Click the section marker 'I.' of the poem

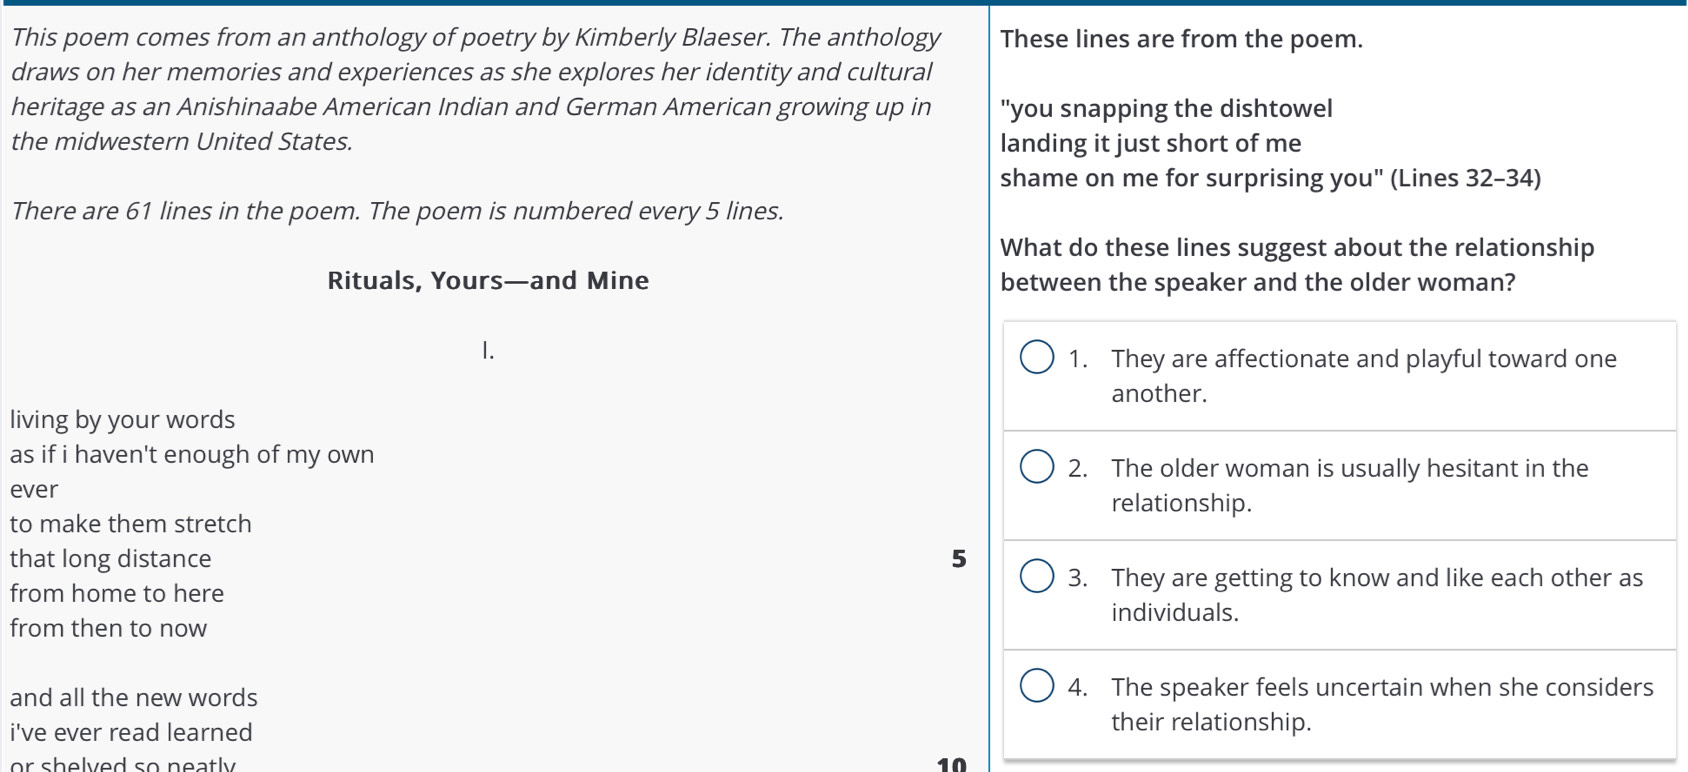(488, 350)
